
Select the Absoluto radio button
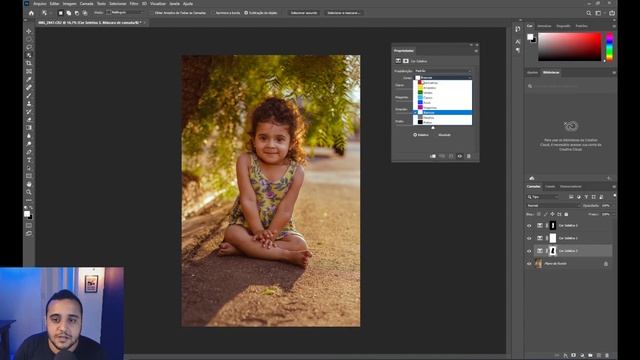click(x=444, y=135)
